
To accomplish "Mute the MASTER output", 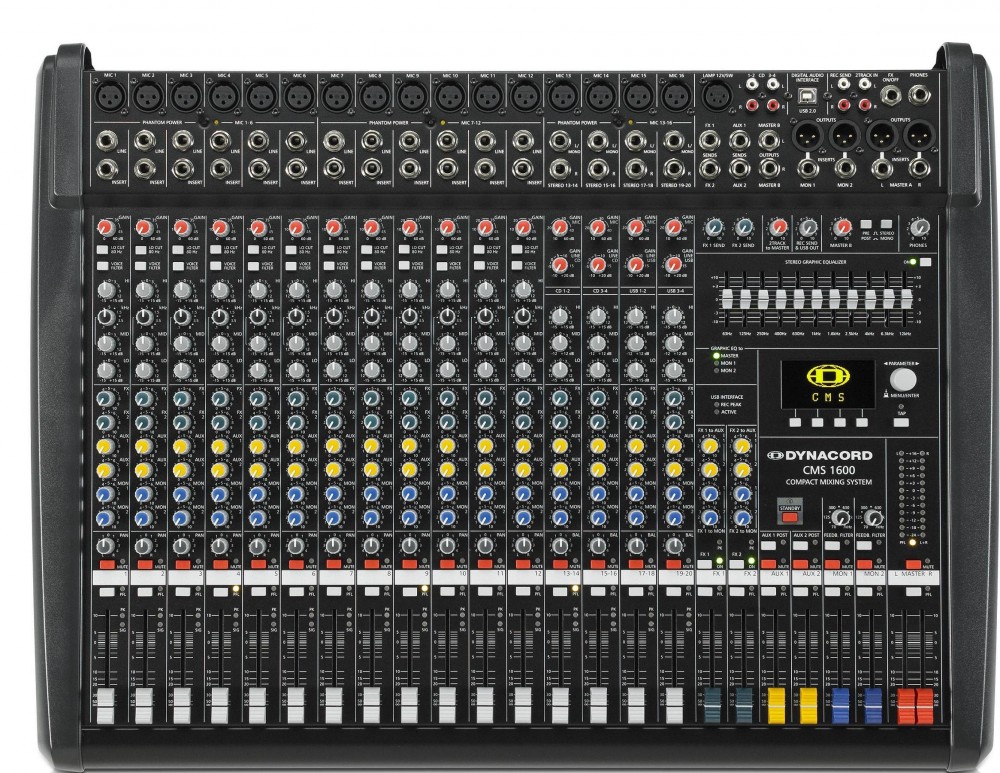I will [913, 564].
